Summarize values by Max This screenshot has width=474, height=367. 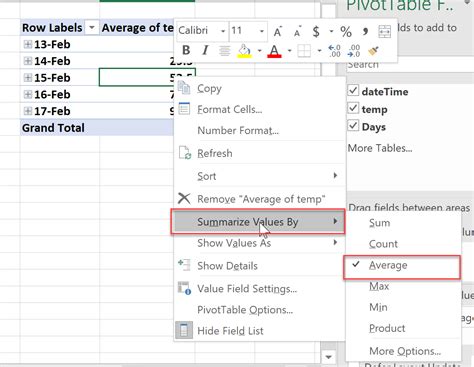[403, 286]
